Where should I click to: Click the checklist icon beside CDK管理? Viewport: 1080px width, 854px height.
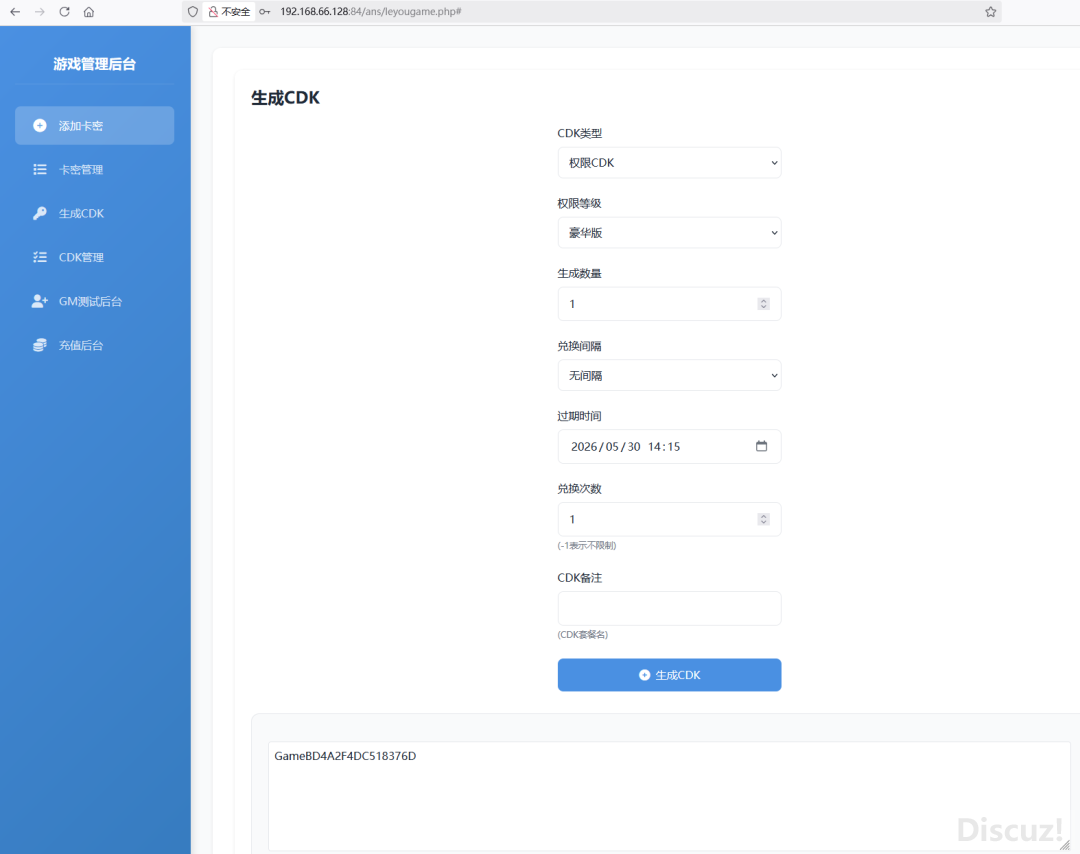point(40,257)
